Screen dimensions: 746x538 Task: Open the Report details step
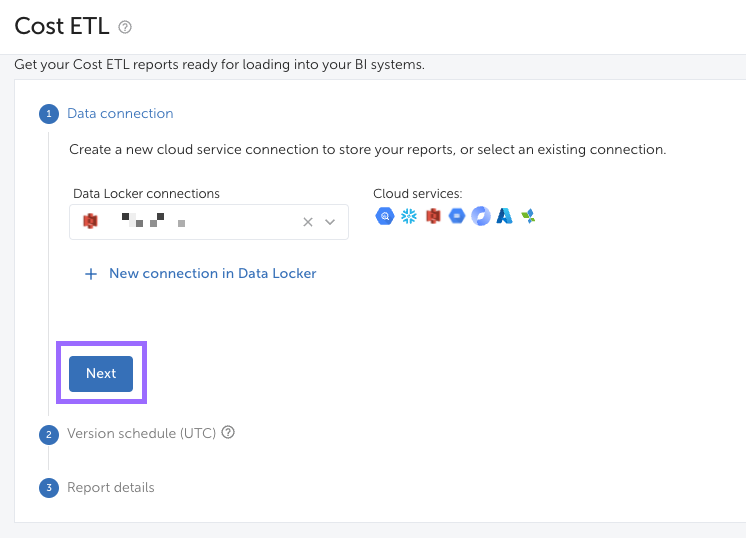click(111, 488)
